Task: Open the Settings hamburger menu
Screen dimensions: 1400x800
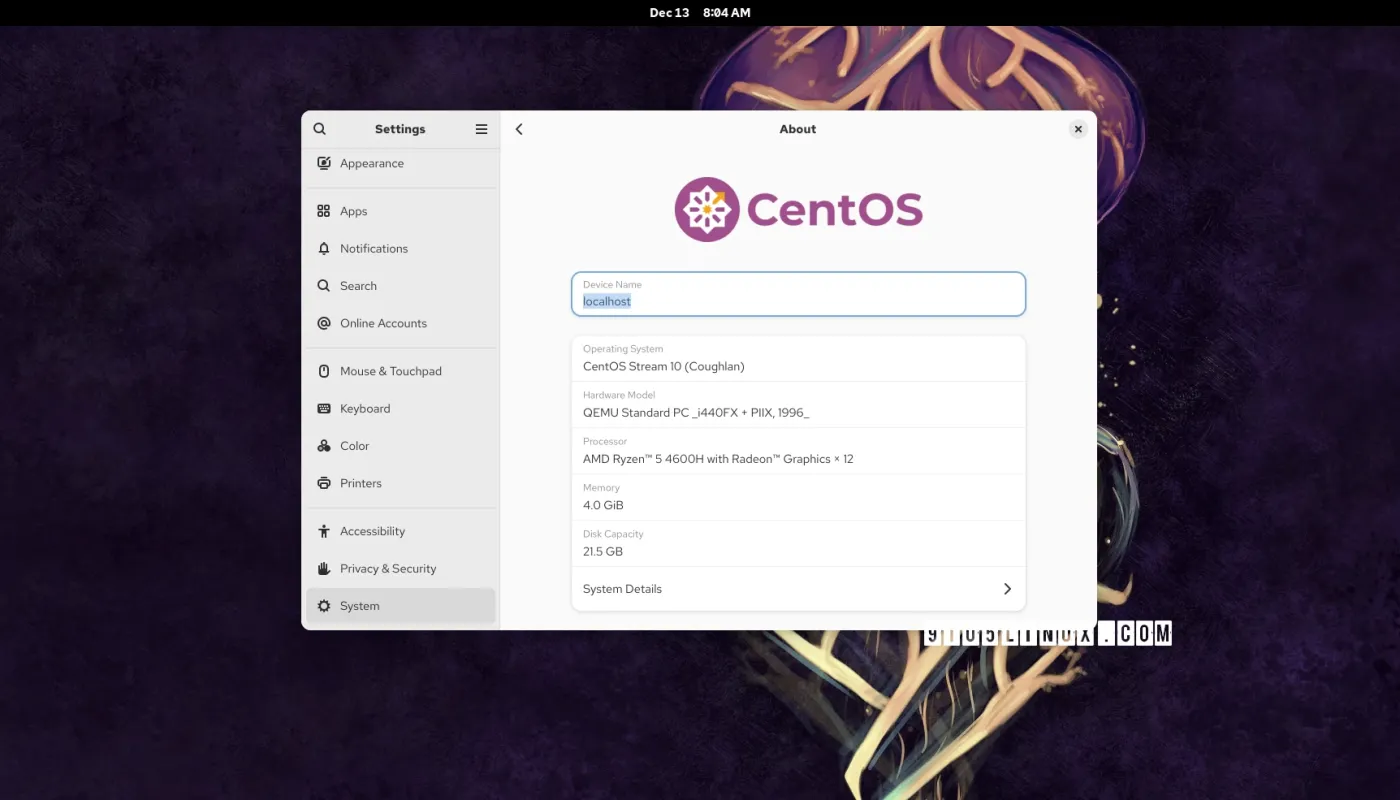Action: tap(481, 129)
